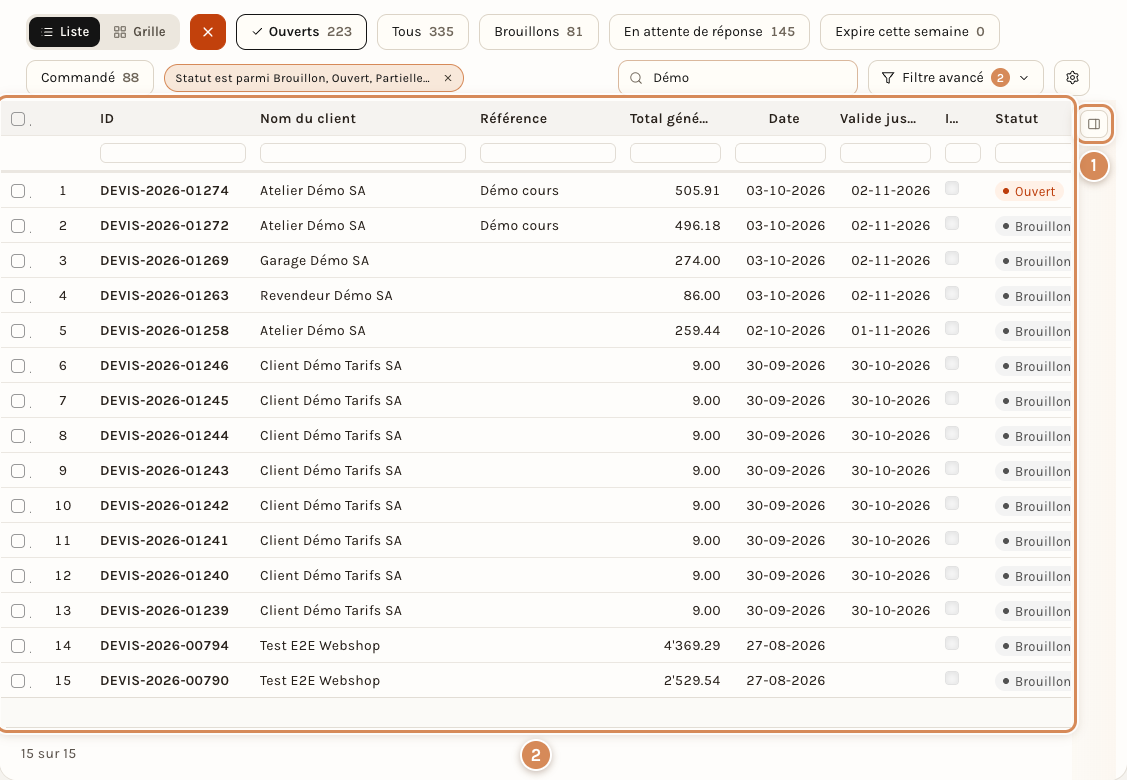The height and width of the screenshot is (780, 1127).
Task: Open quote DEVIS-2026-00790
Action: tap(165, 681)
